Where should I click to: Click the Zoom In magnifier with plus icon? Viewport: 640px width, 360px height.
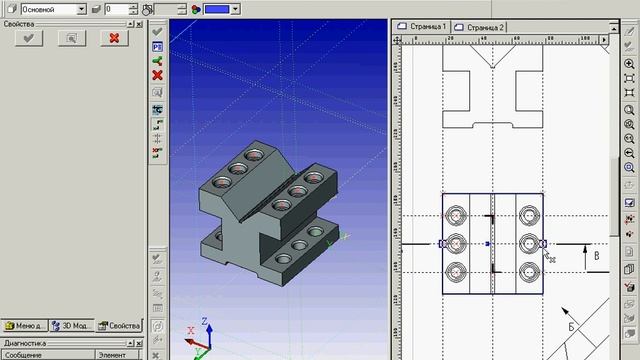pos(629,64)
